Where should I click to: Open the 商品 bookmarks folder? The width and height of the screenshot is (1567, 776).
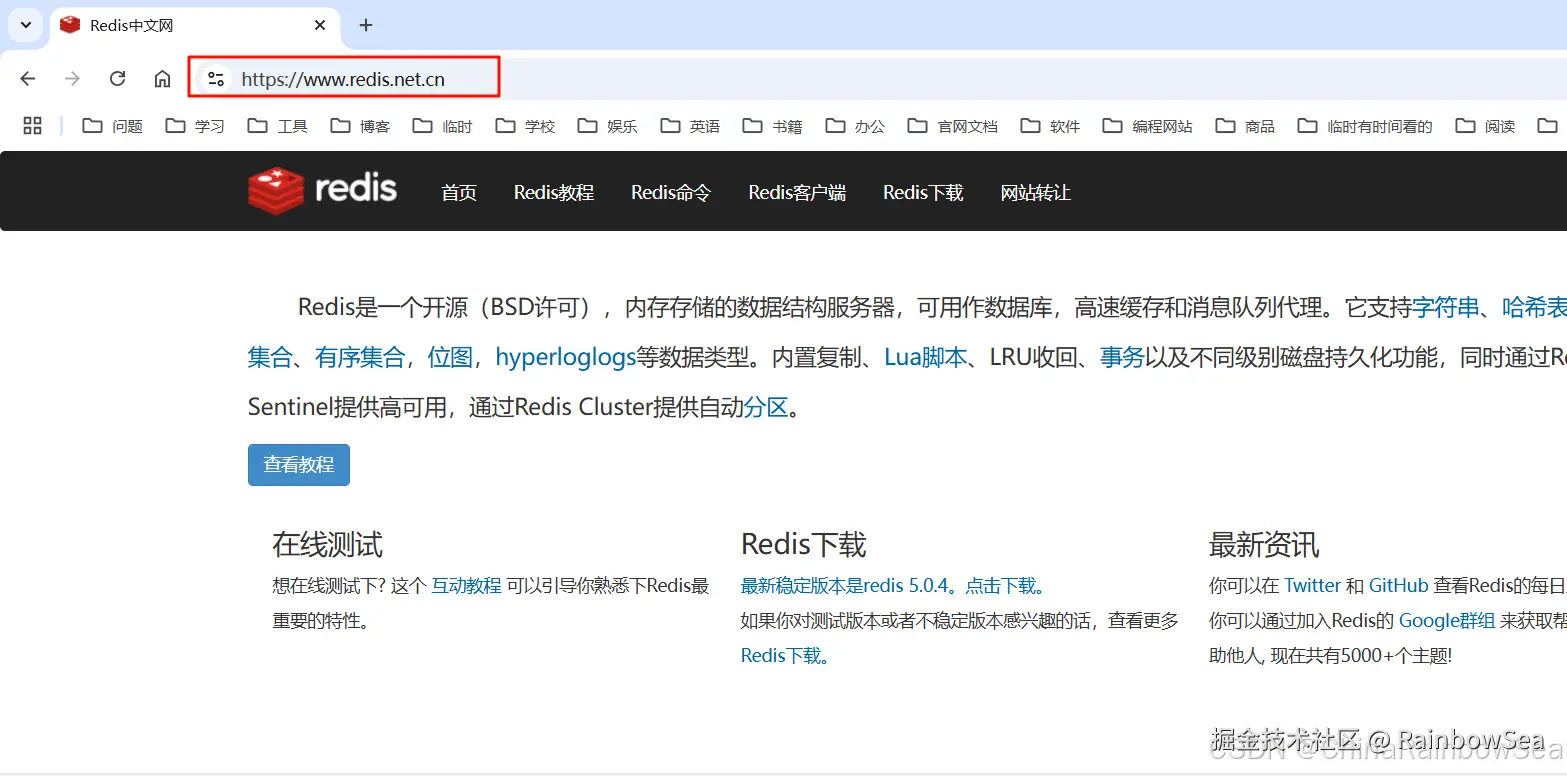(1245, 126)
